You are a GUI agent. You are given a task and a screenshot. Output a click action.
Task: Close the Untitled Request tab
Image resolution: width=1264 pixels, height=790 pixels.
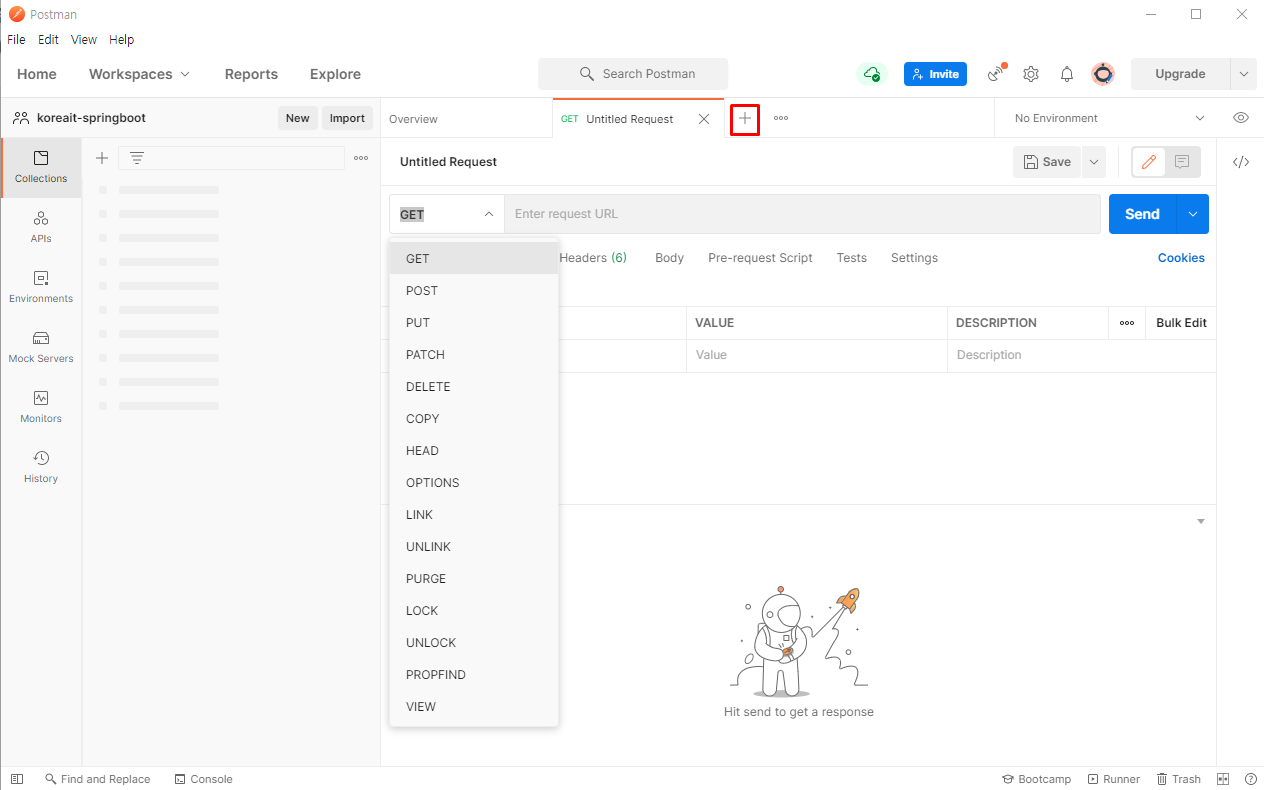pos(704,119)
